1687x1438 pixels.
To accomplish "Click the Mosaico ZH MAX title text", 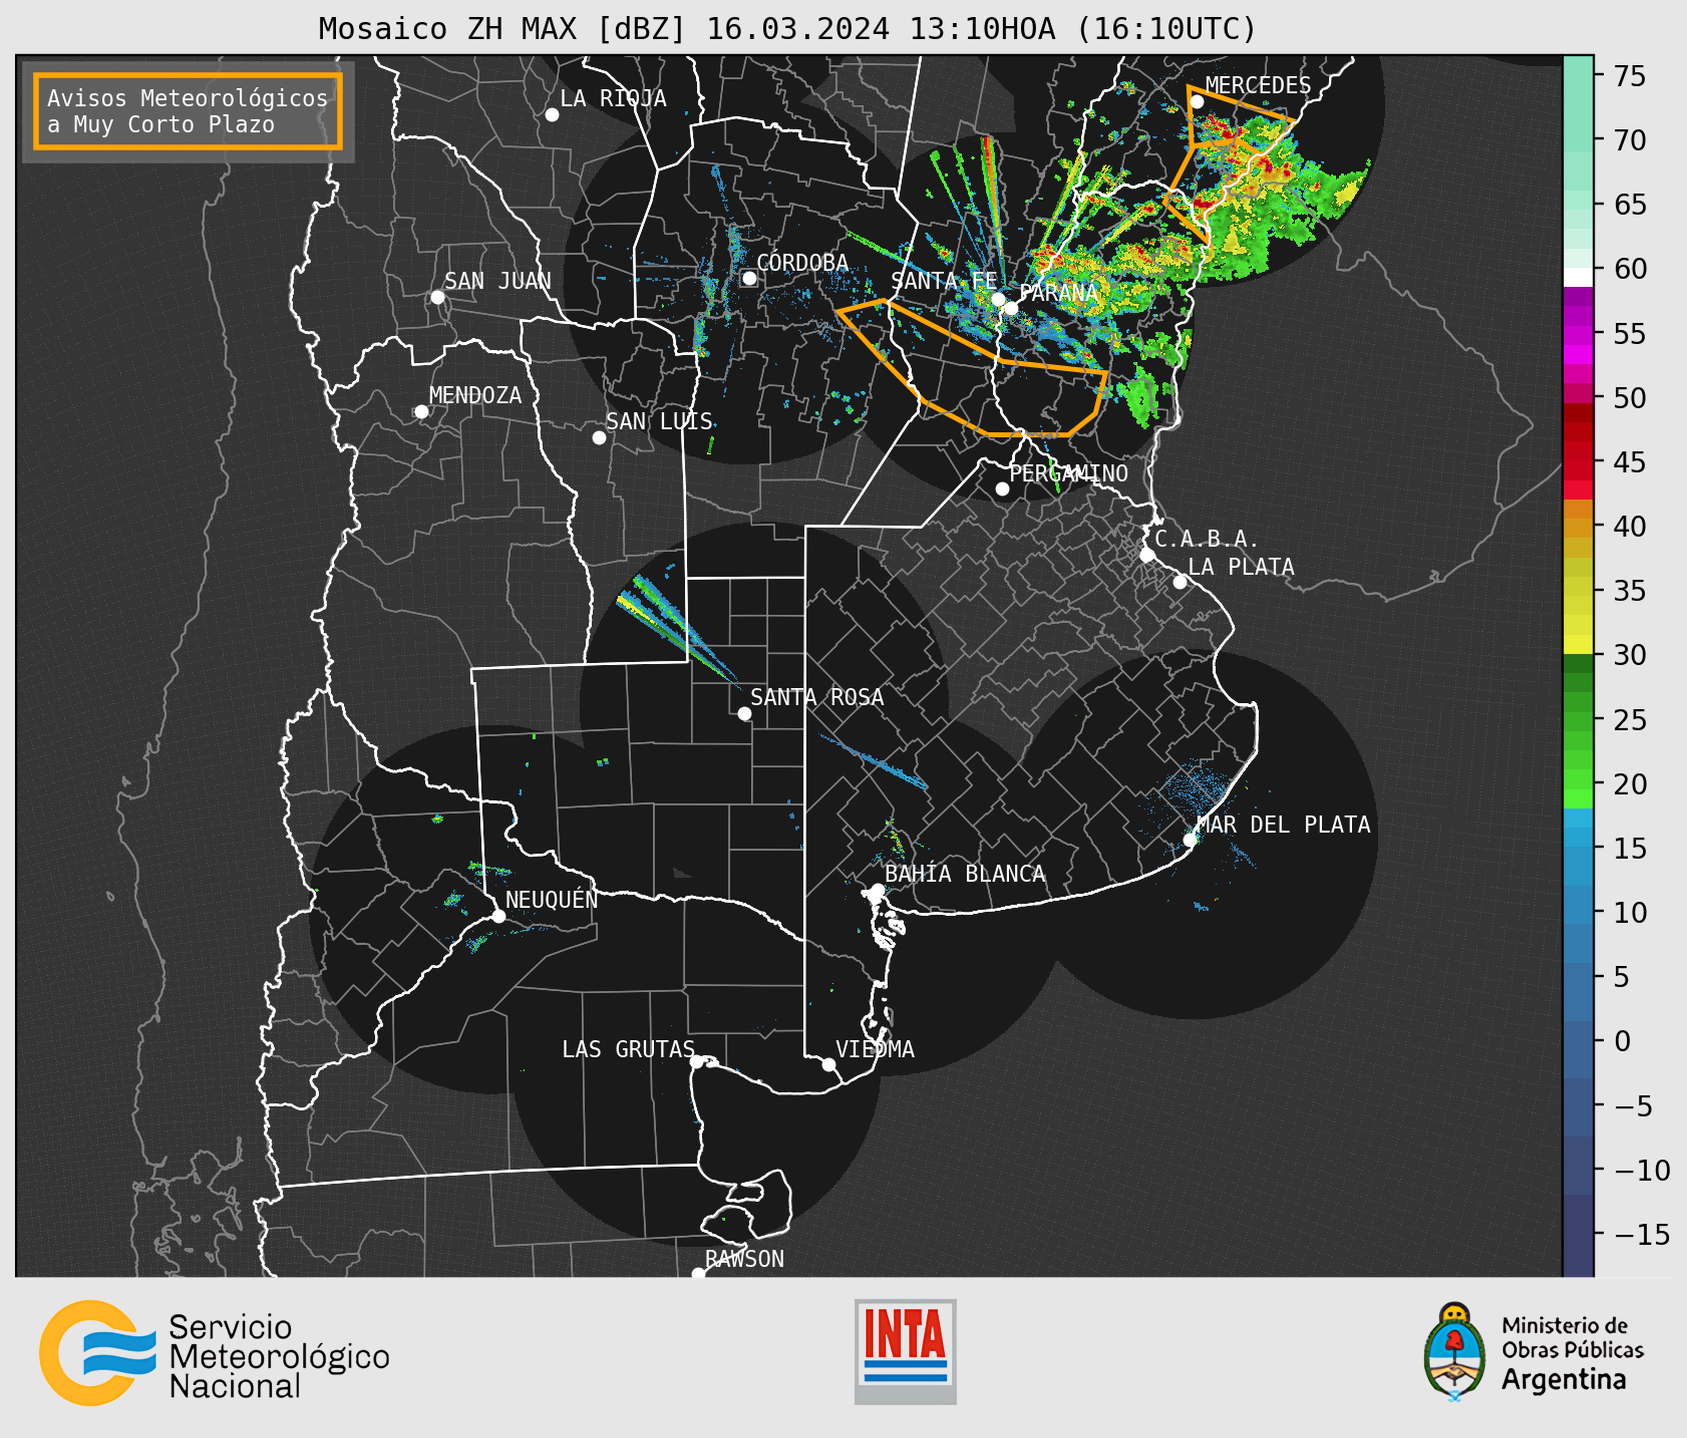I will point(787,28).
